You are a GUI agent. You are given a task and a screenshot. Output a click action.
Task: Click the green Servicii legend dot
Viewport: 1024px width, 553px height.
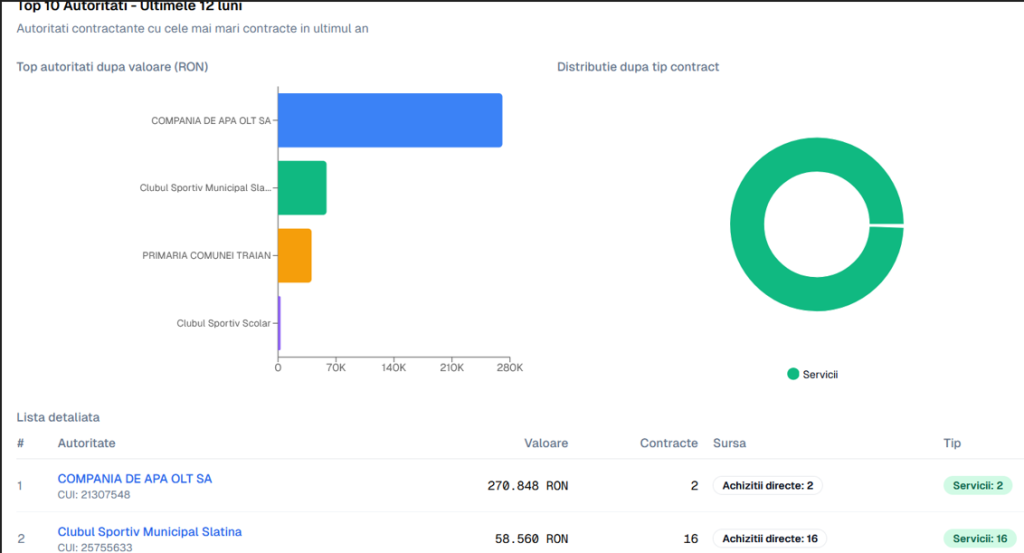[x=793, y=374]
